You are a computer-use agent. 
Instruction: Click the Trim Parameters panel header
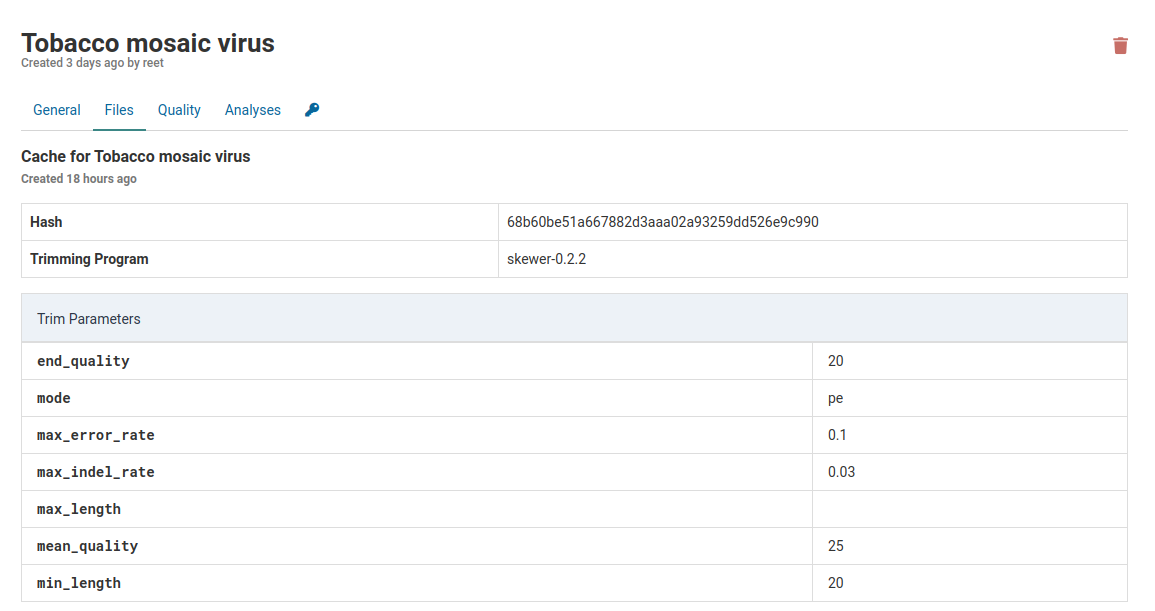pos(574,319)
